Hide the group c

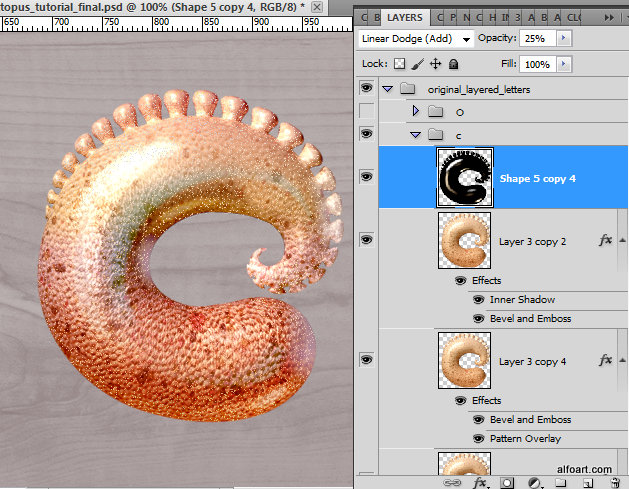click(366, 133)
